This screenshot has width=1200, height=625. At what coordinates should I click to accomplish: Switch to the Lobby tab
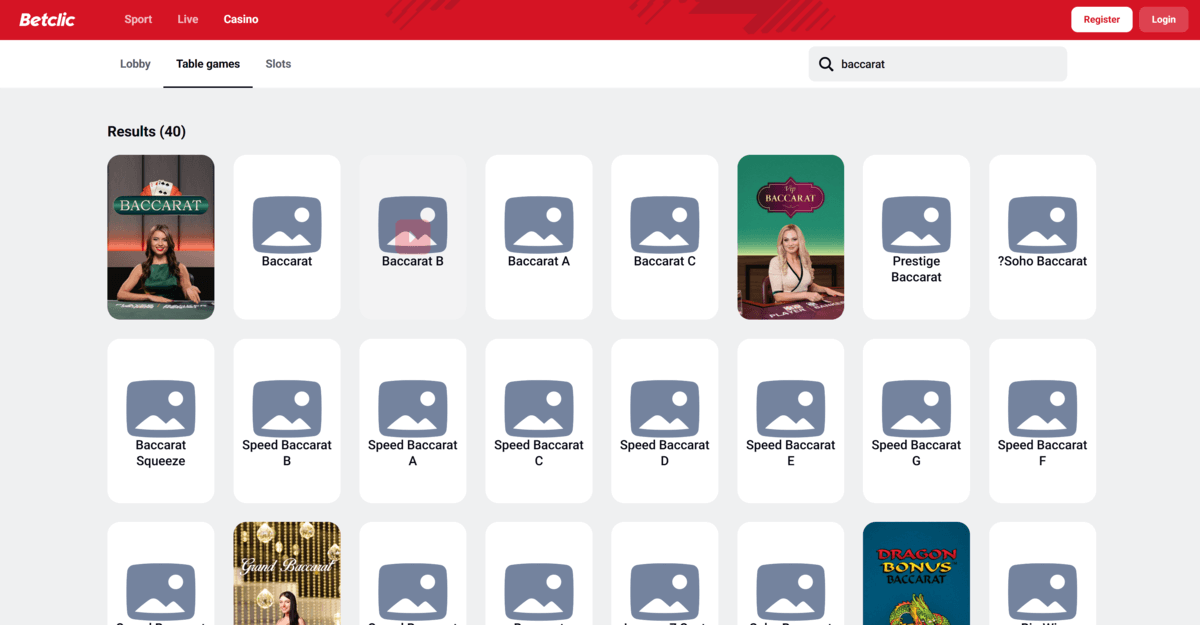point(135,64)
